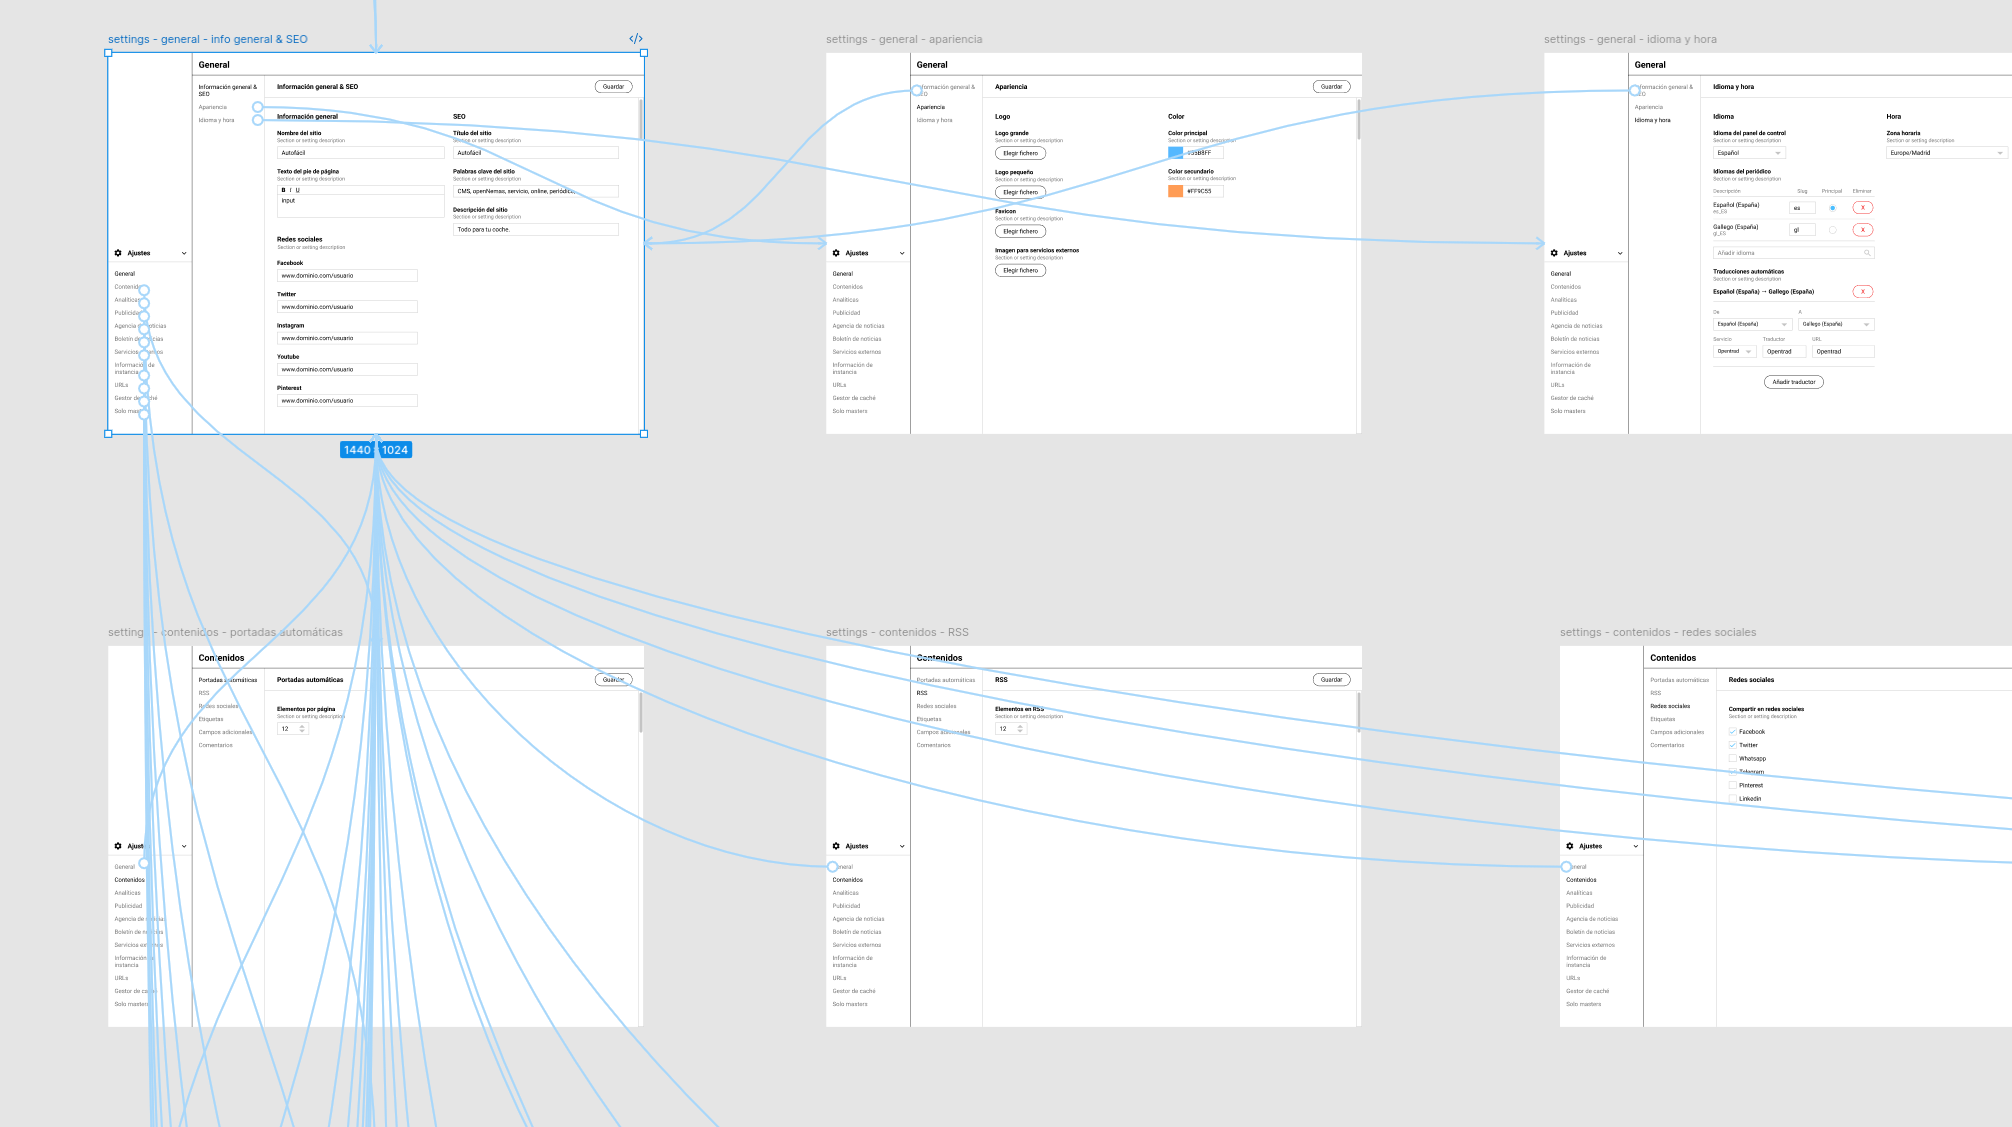This screenshot has height=1127, width=2012.
Task: Select Comentarios in portadas automáticas frame submenu
Action: [x=216, y=745]
